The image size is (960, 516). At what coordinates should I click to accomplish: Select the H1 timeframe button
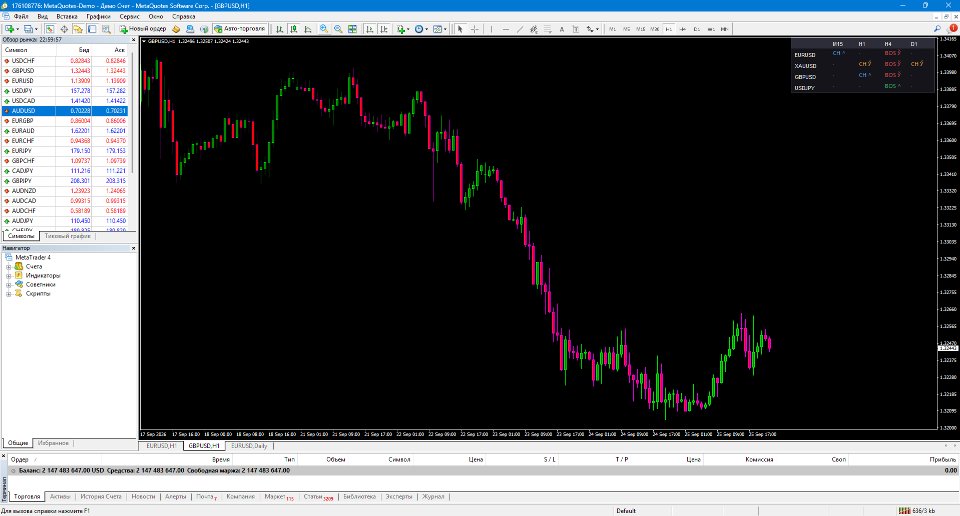[x=669, y=29]
